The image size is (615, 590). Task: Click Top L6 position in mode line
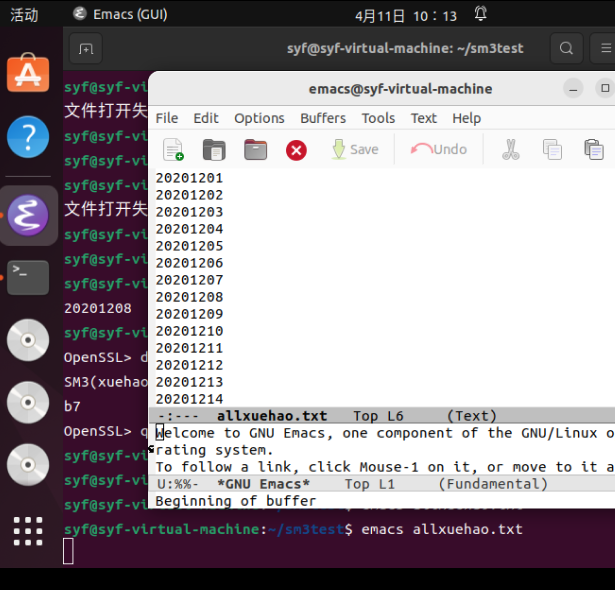click(378, 416)
